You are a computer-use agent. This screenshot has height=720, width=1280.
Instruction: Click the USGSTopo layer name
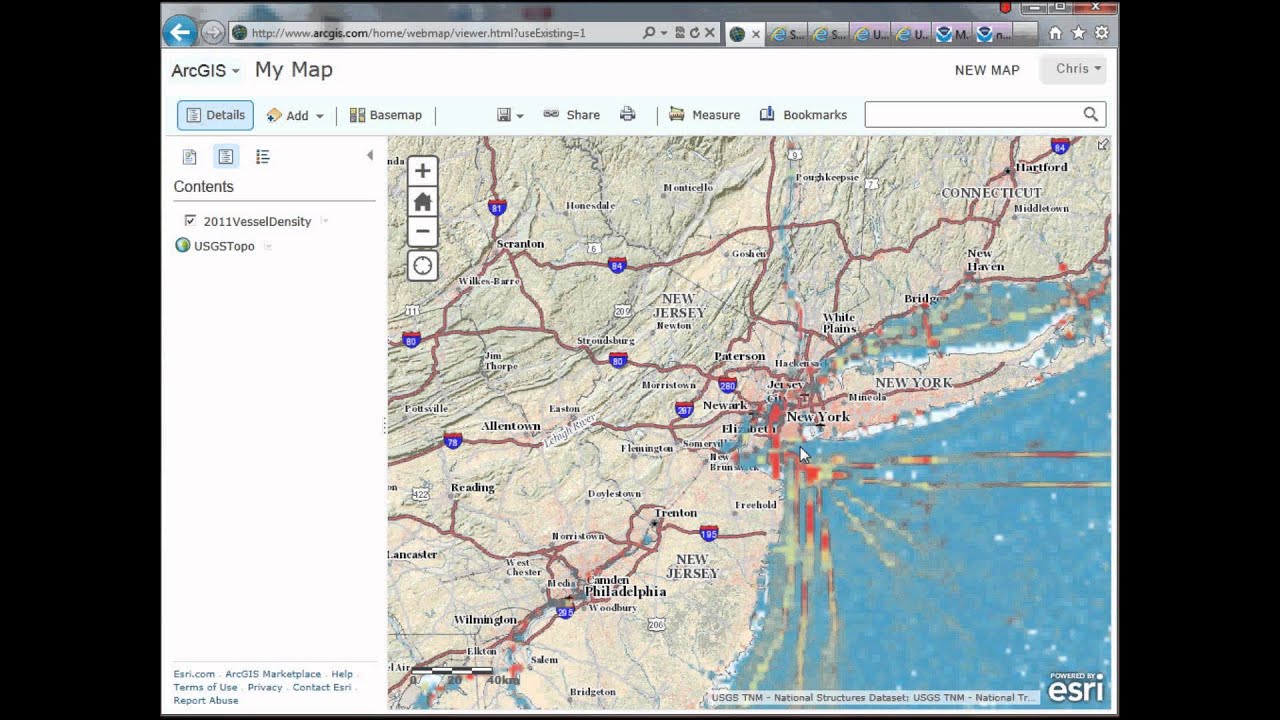coord(224,246)
